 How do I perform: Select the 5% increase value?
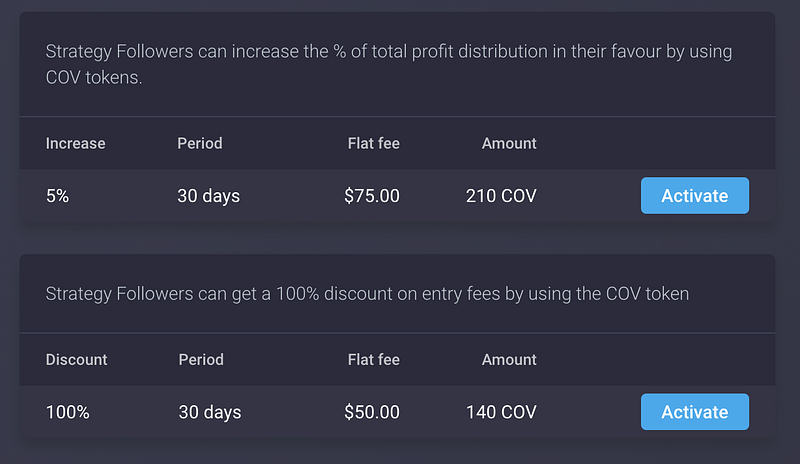pos(58,196)
